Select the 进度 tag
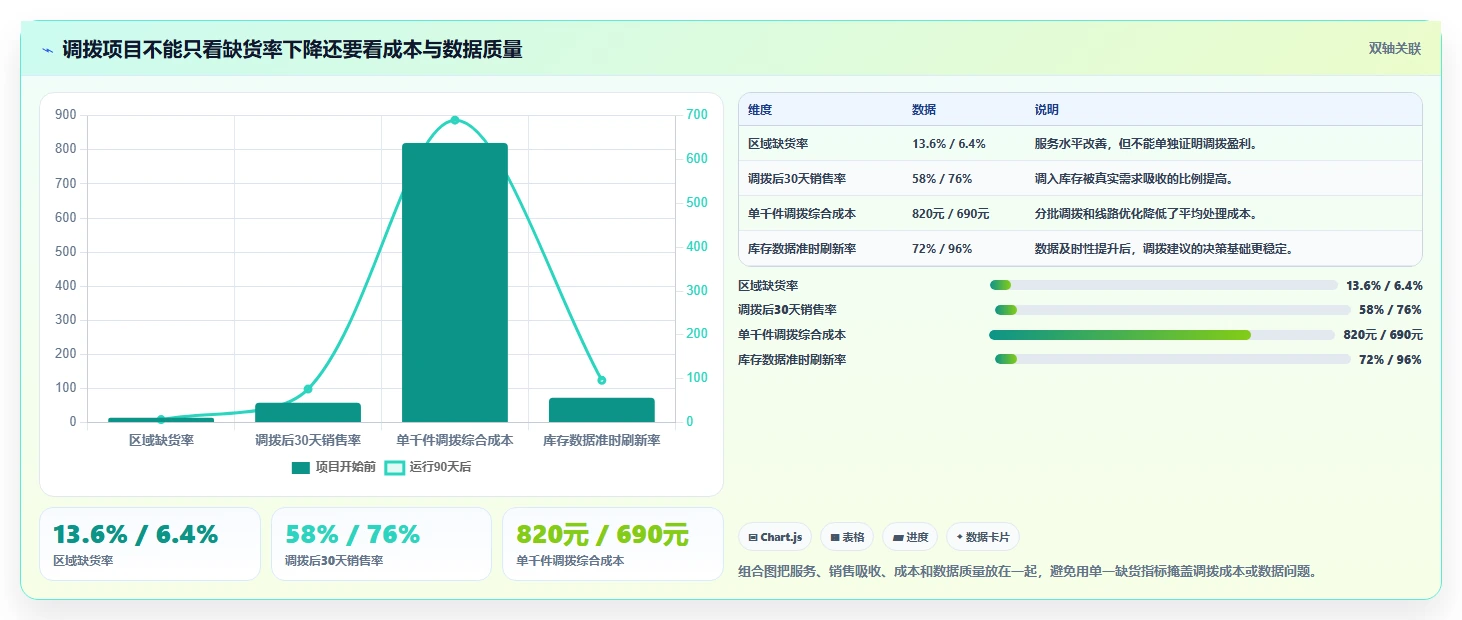This screenshot has height=620, width=1462. pos(910,537)
